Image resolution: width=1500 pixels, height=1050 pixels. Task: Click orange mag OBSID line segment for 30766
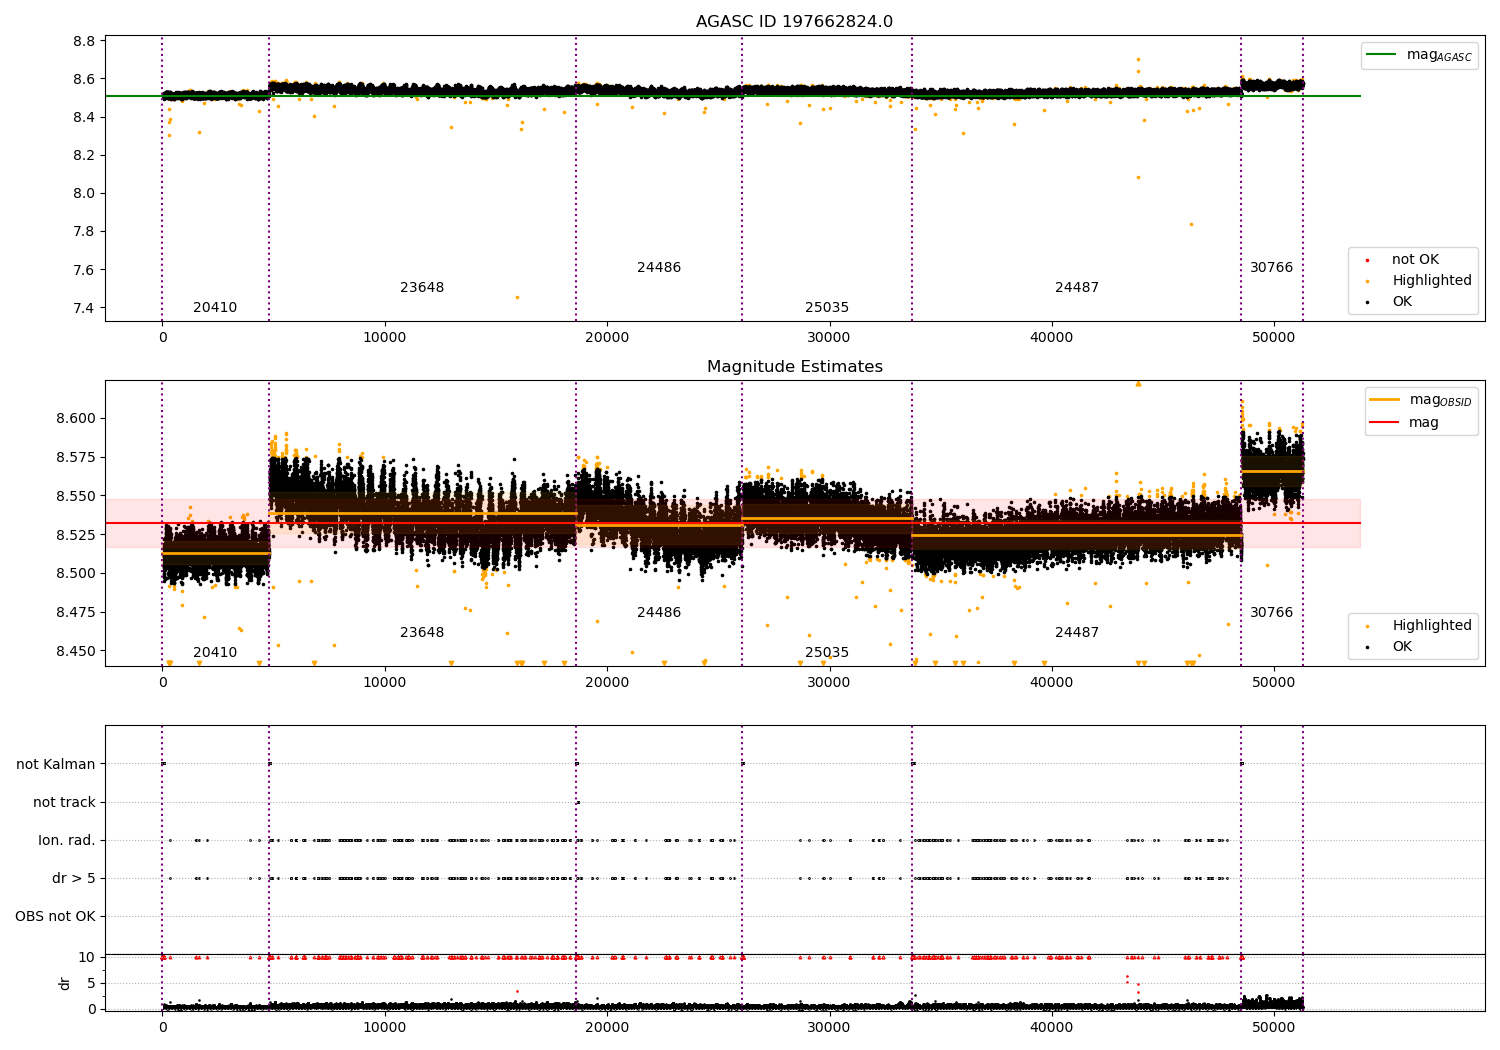click(x=1272, y=471)
